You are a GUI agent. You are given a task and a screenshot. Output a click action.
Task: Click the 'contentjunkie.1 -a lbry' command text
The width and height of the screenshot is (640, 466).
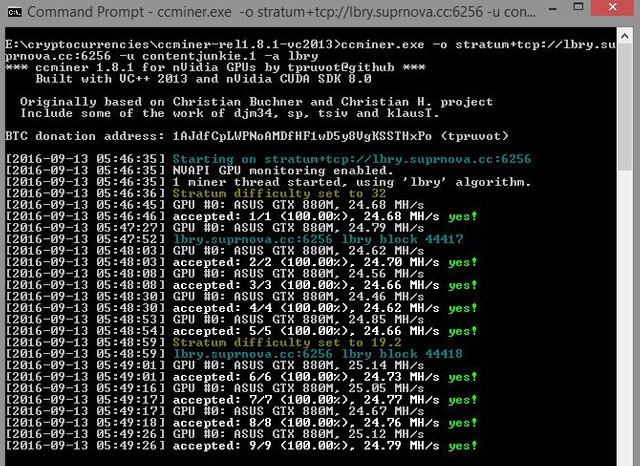point(230,55)
